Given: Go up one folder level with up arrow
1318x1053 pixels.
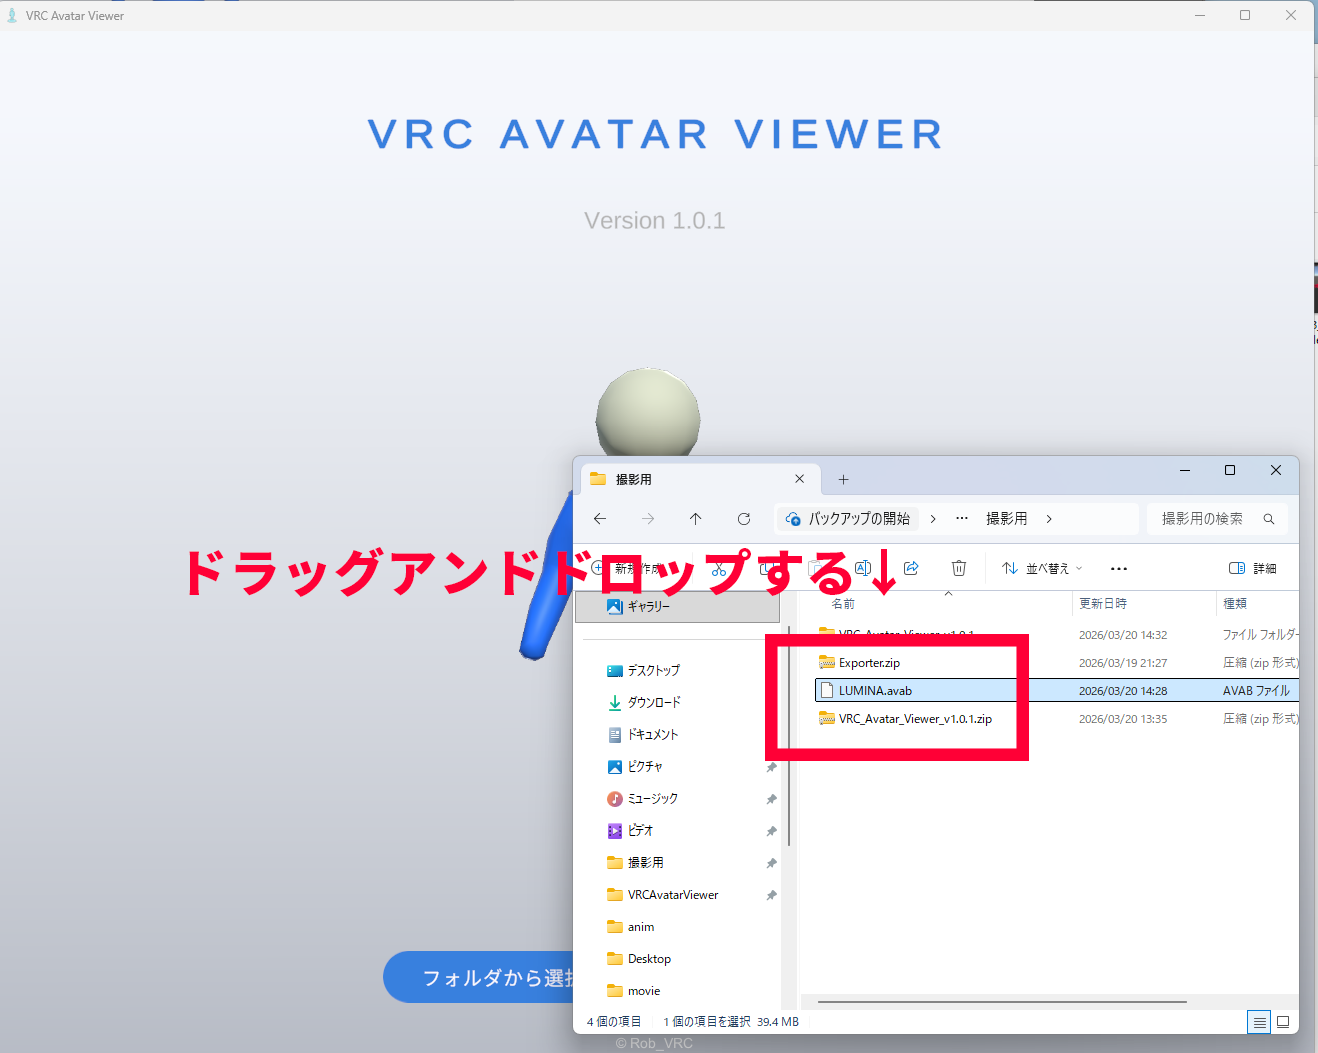Looking at the screenshot, I should (695, 519).
